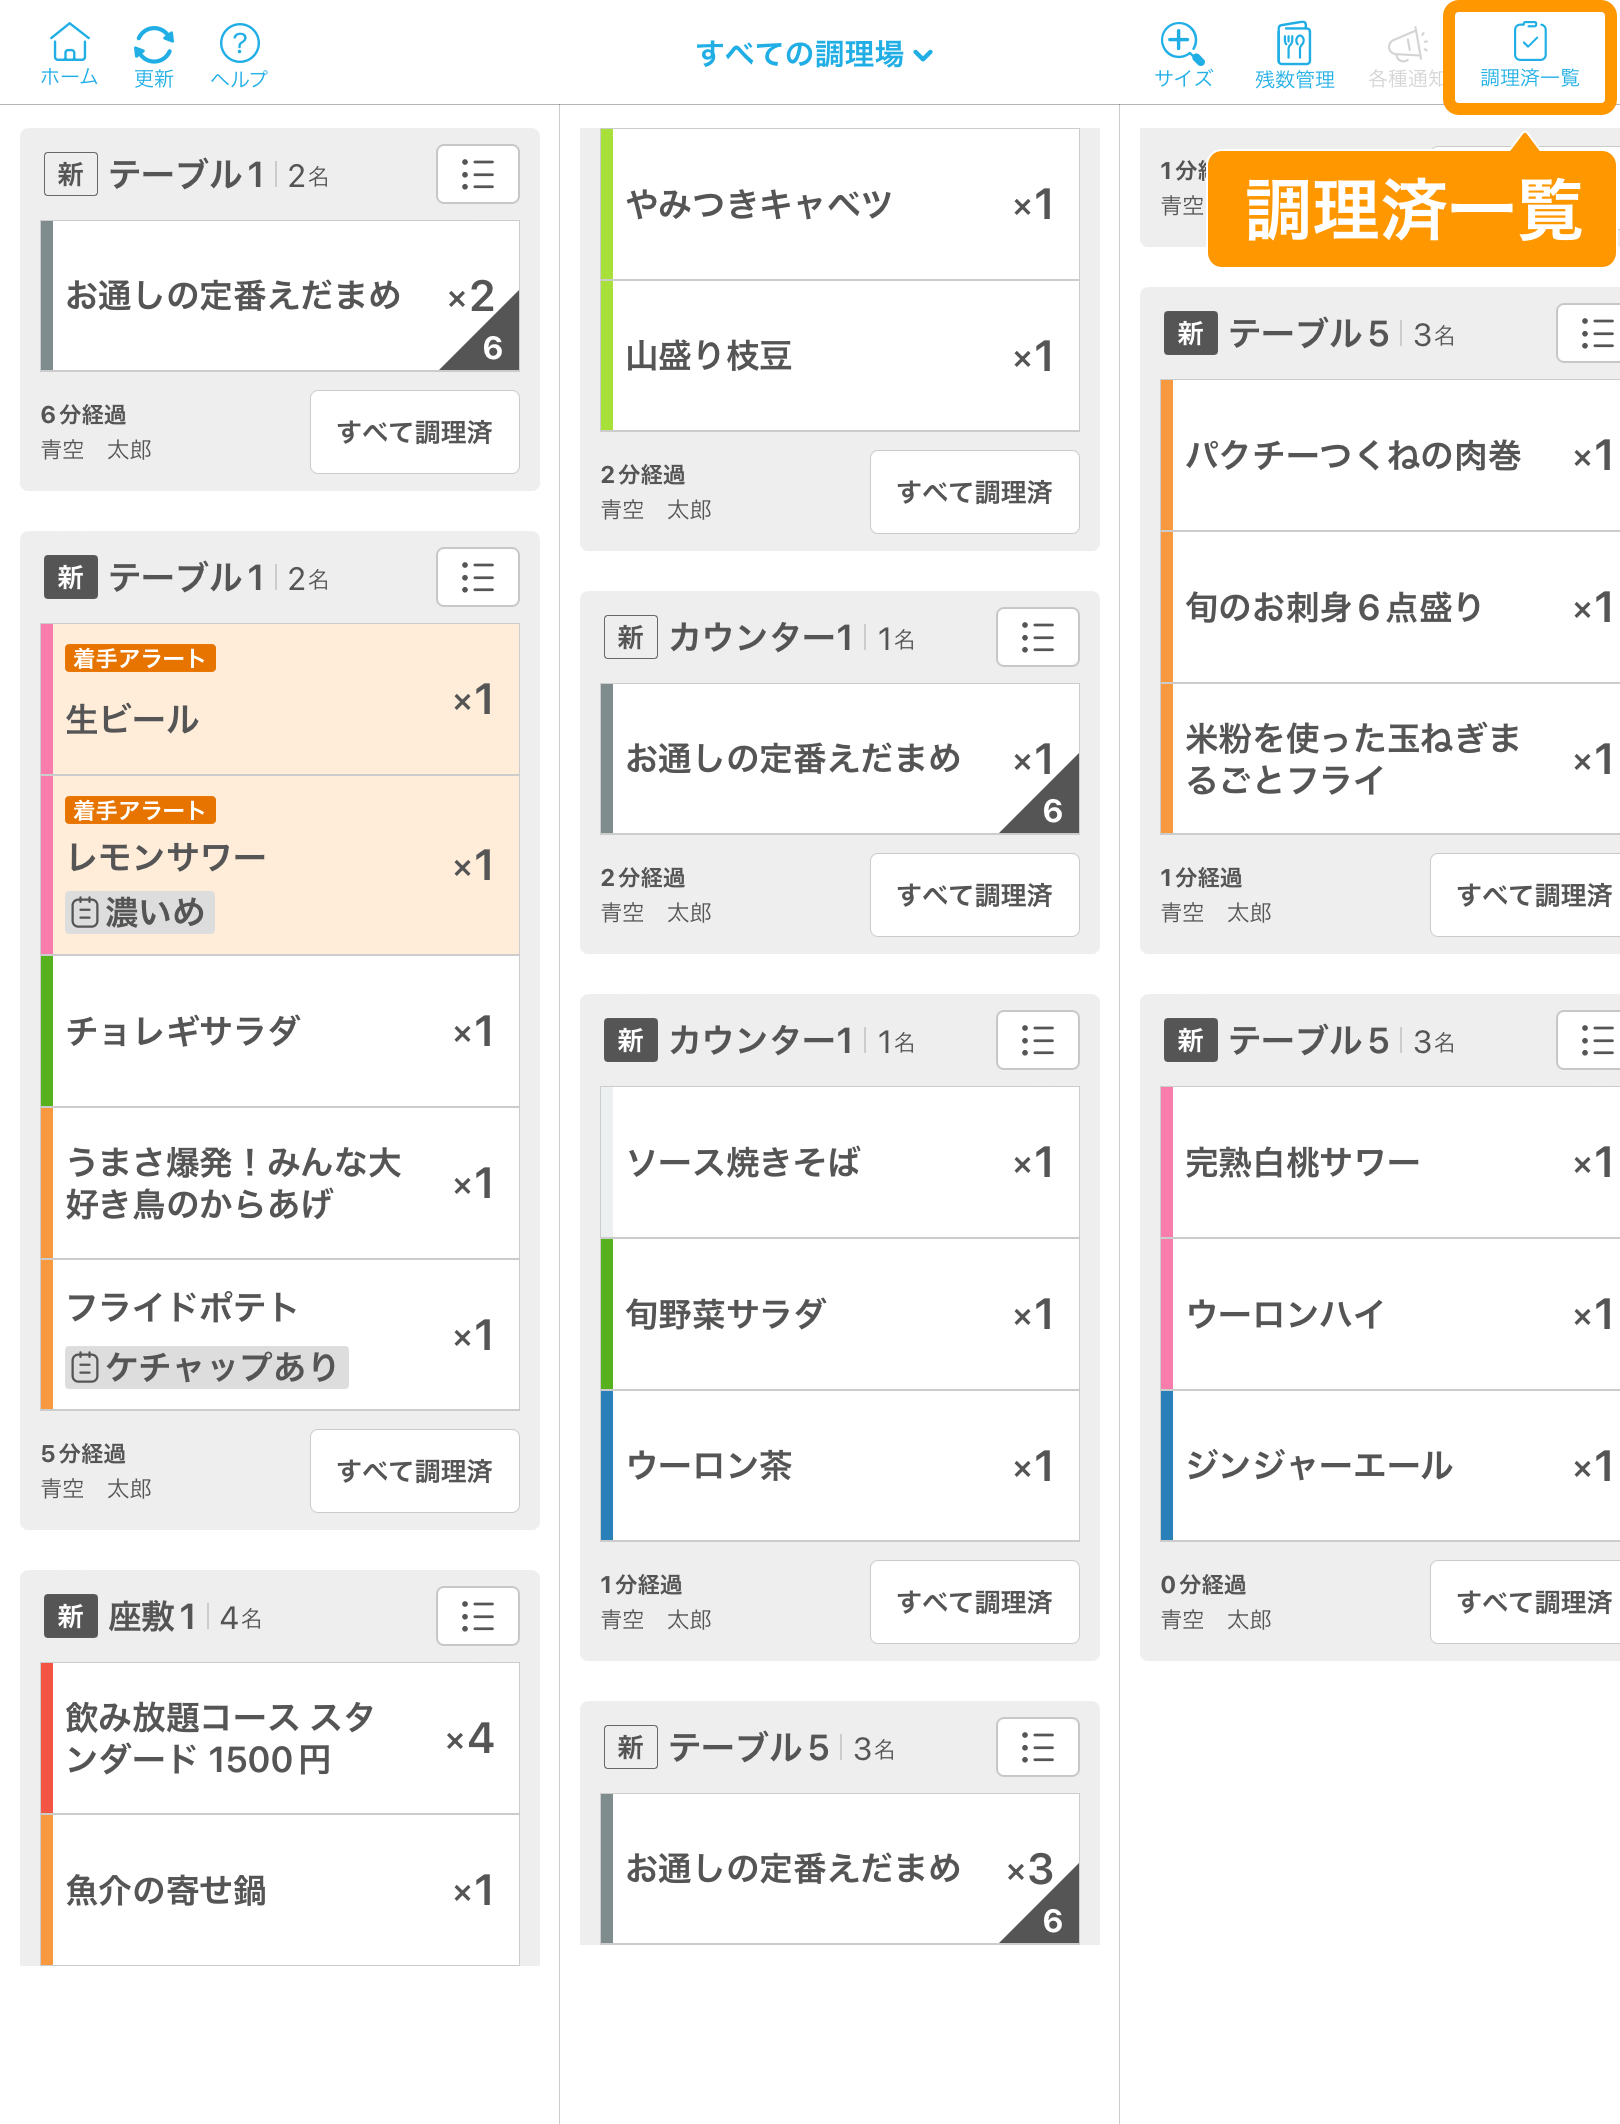The image size is (1620, 2124).
Task: Select 旬野菜サラダ item
Action: click(840, 1314)
